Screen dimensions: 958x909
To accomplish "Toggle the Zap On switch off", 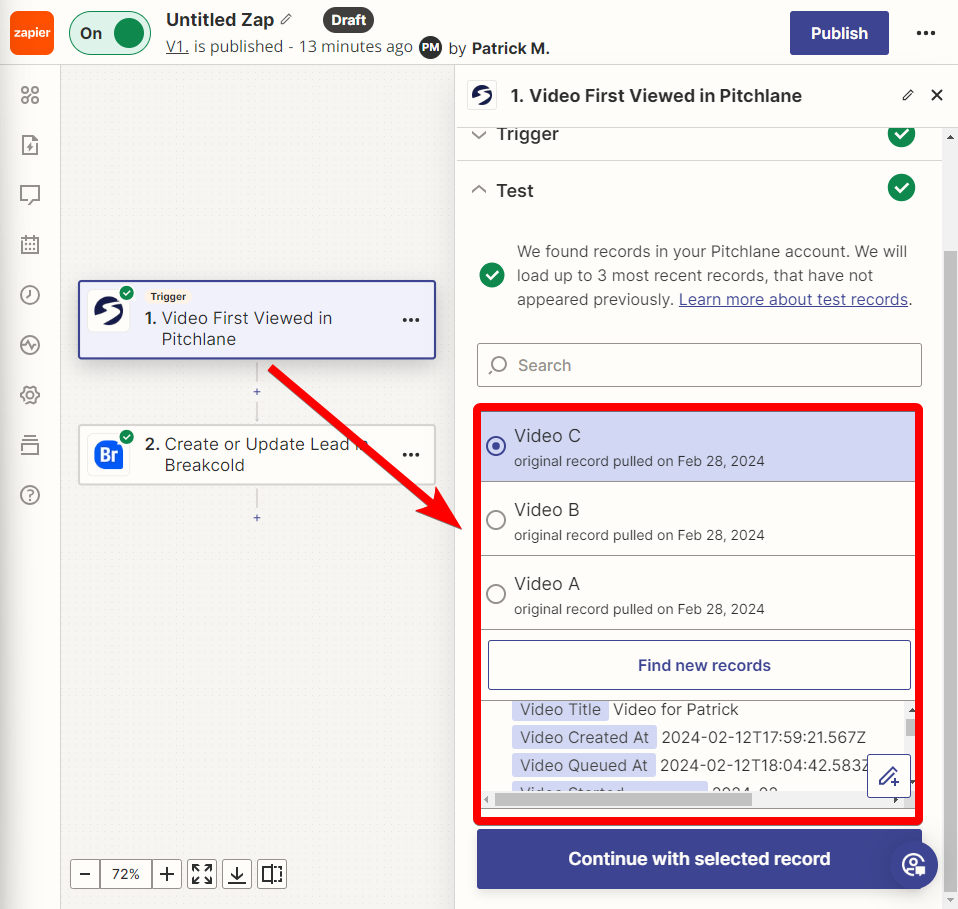I will click(110, 33).
